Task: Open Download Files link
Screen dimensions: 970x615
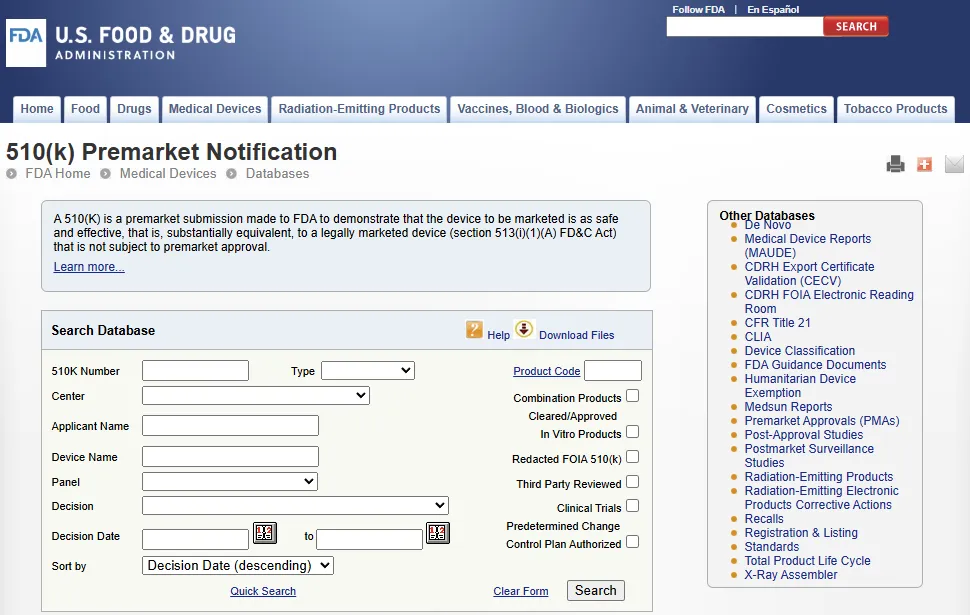Action: (577, 335)
